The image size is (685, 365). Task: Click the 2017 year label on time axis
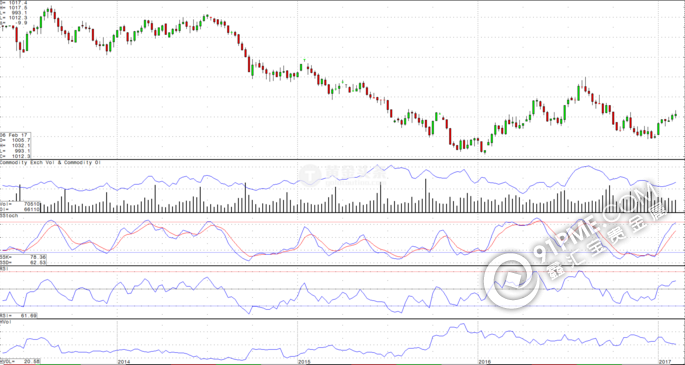coord(665,362)
